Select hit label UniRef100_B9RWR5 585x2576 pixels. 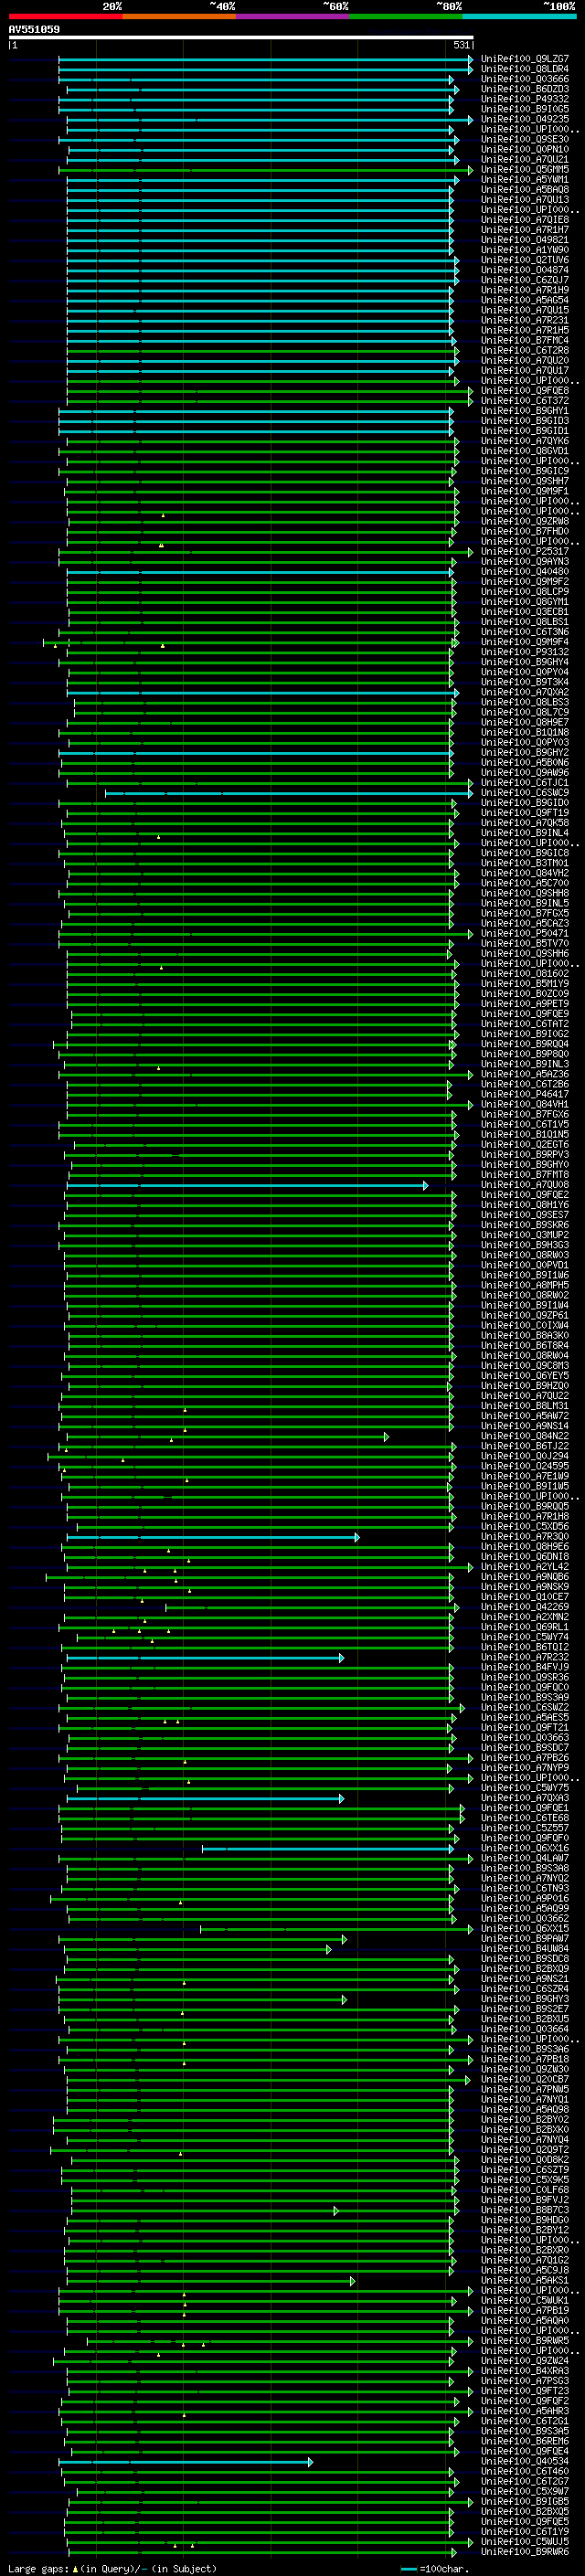525,2341
